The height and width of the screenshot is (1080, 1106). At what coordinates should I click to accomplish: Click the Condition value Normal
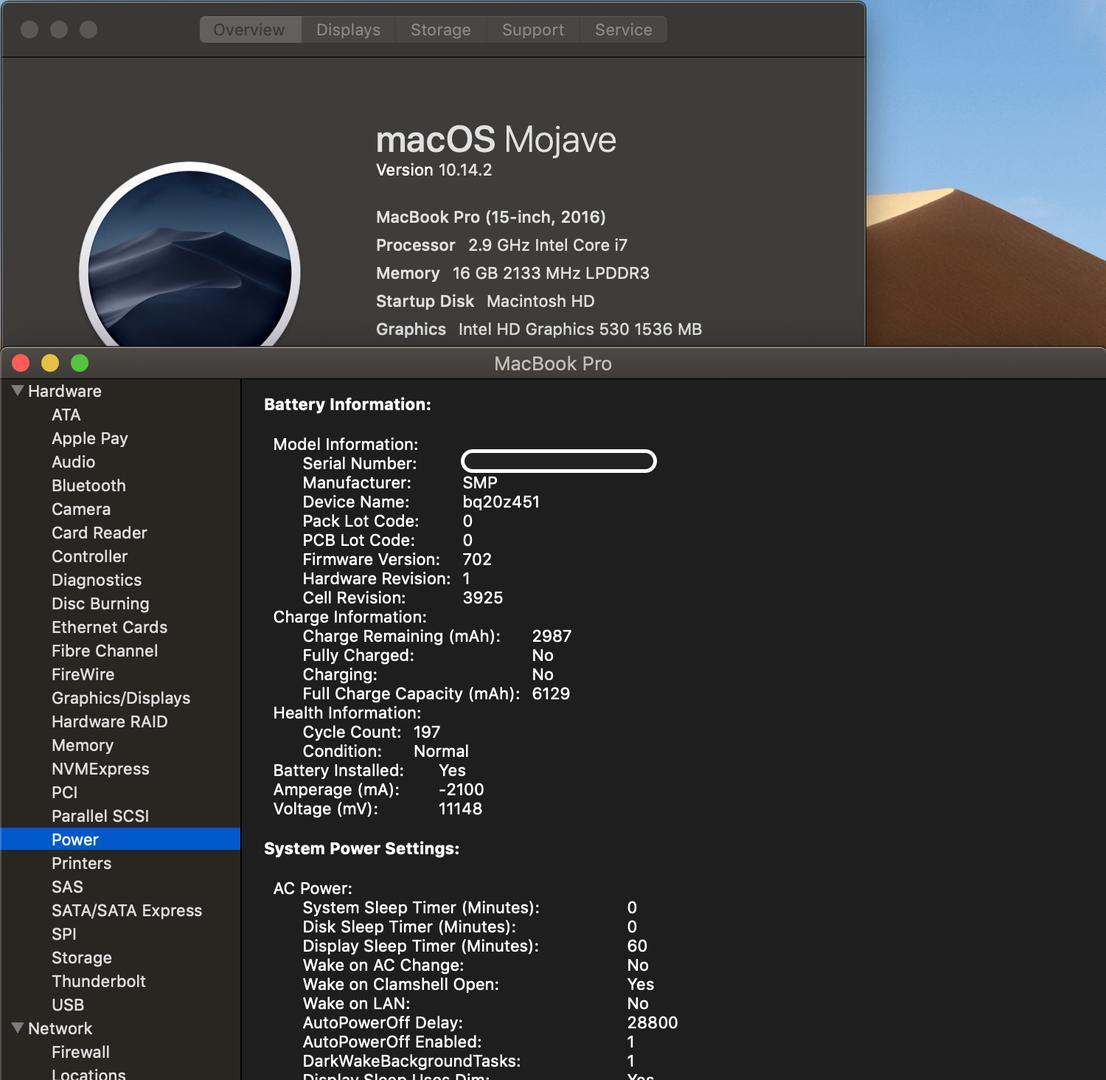[x=442, y=752]
